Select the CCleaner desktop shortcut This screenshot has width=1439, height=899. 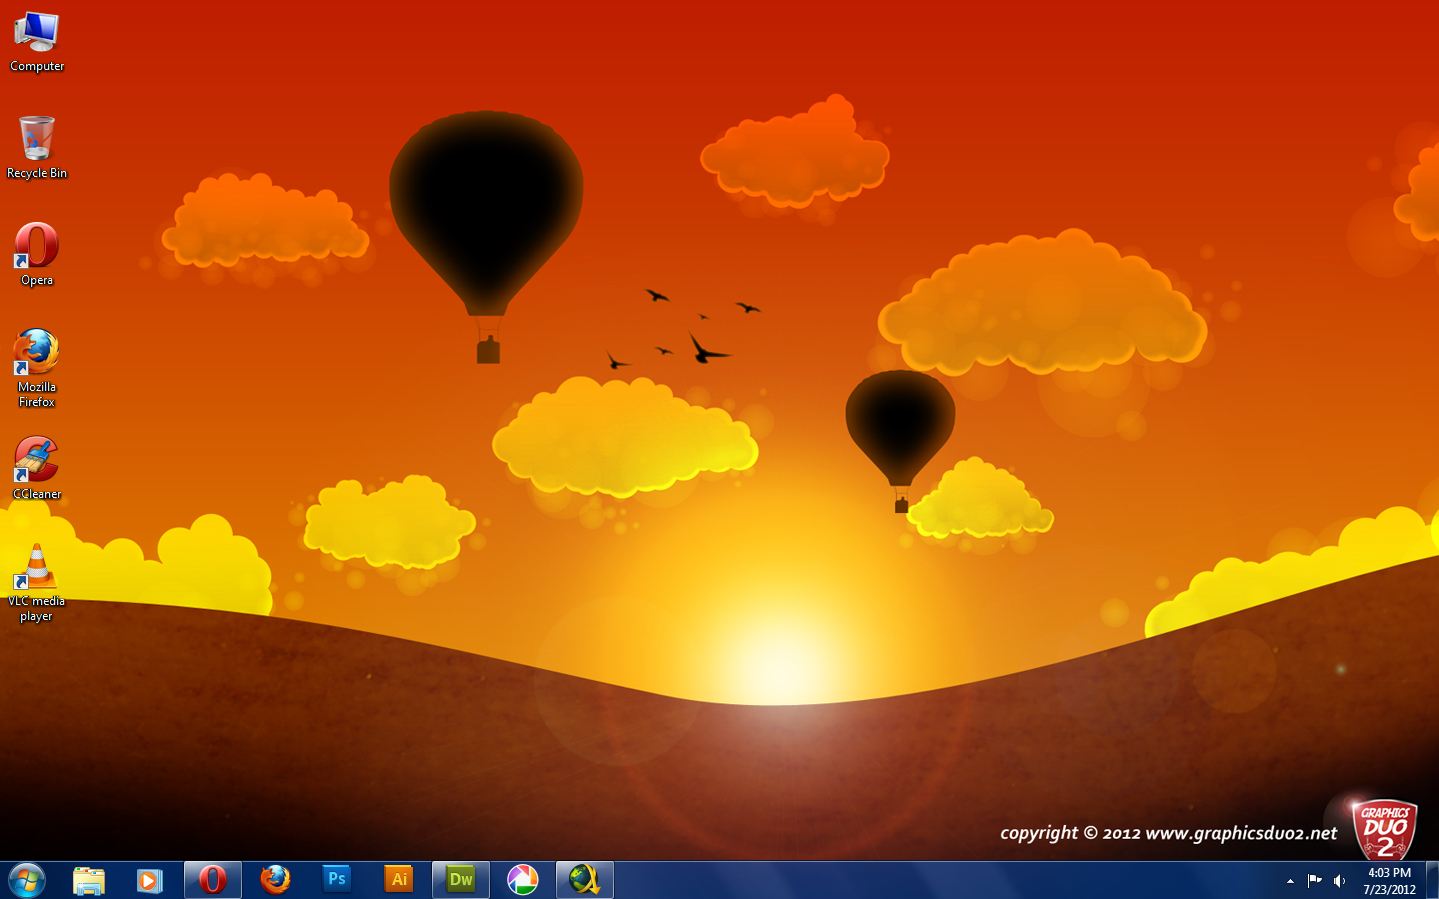(x=37, y=468)
